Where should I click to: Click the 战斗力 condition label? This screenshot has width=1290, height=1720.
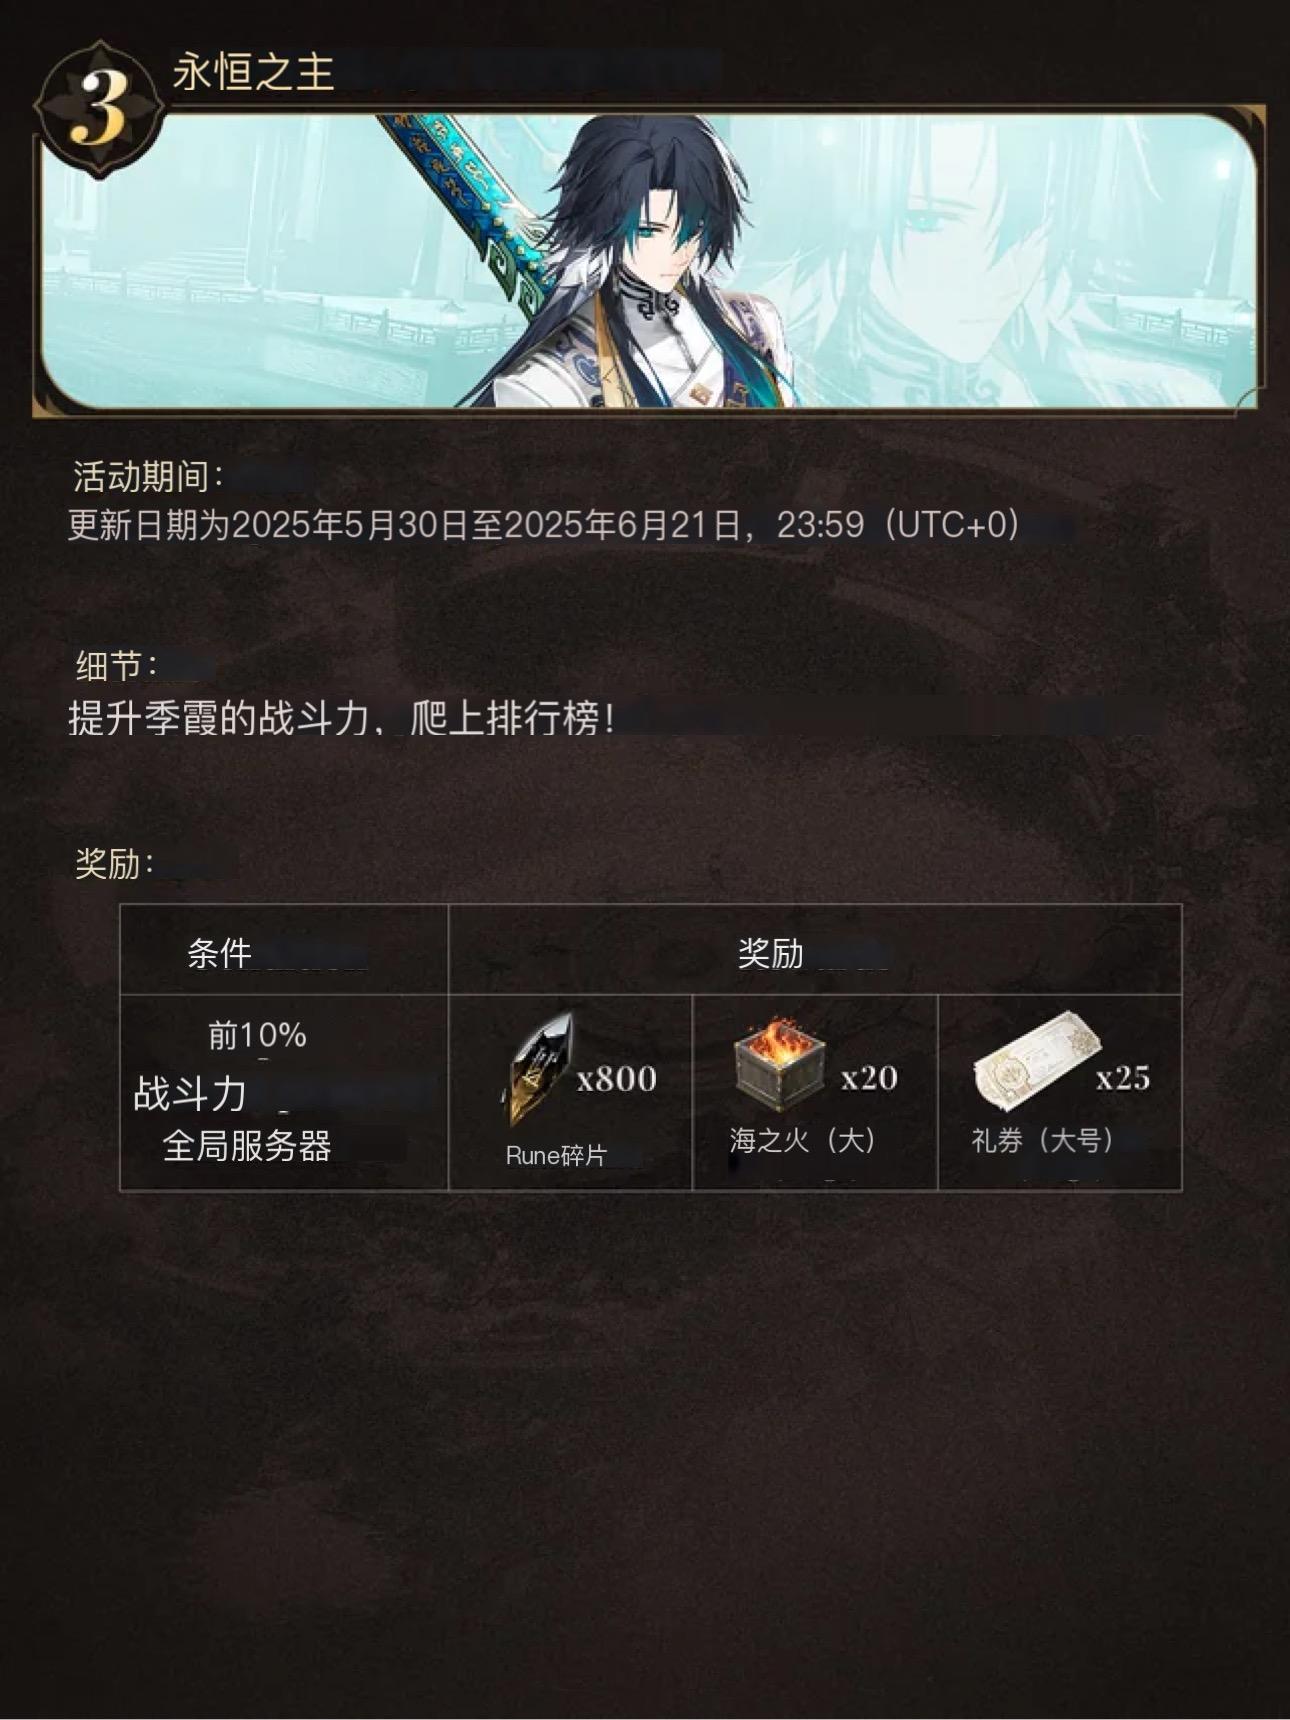tap(190, 1093)
